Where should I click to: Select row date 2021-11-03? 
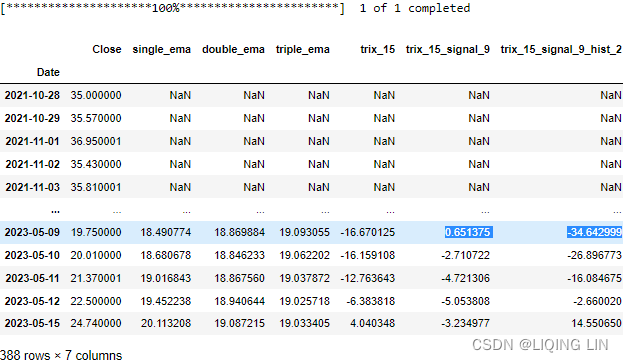[x=32, y=188]
